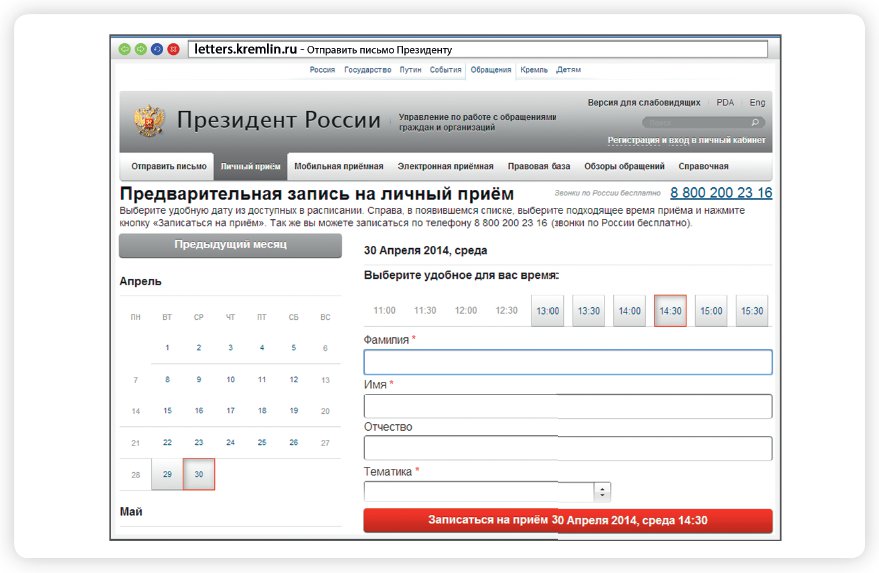Select April 5 in the calendar
The height and width of the screenshot is (573, 879).
coord(294,348)
